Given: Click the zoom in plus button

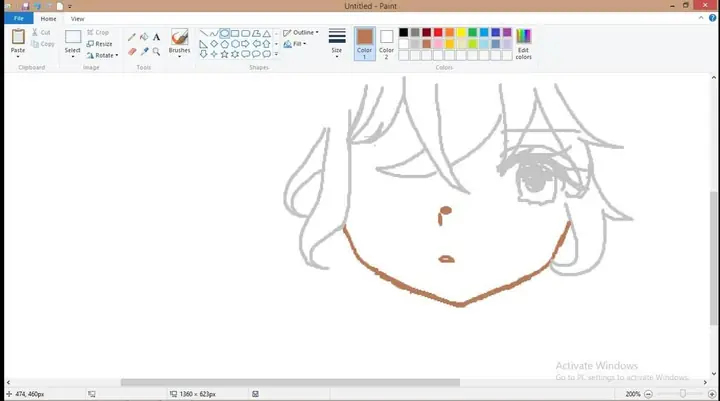Looking at the screenshot, I should [x=712, y=394].
